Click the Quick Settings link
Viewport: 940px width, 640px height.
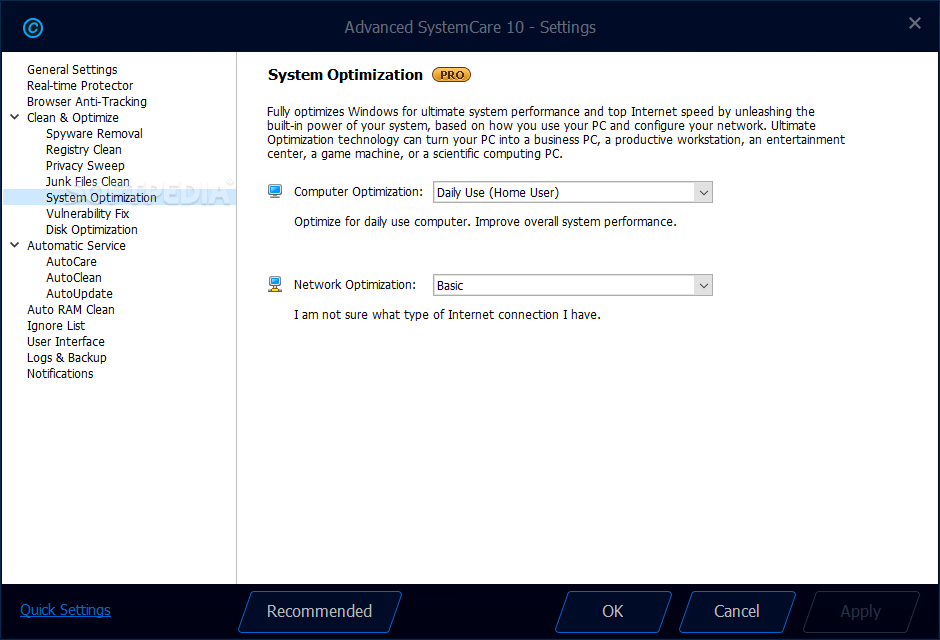point(65,610)
